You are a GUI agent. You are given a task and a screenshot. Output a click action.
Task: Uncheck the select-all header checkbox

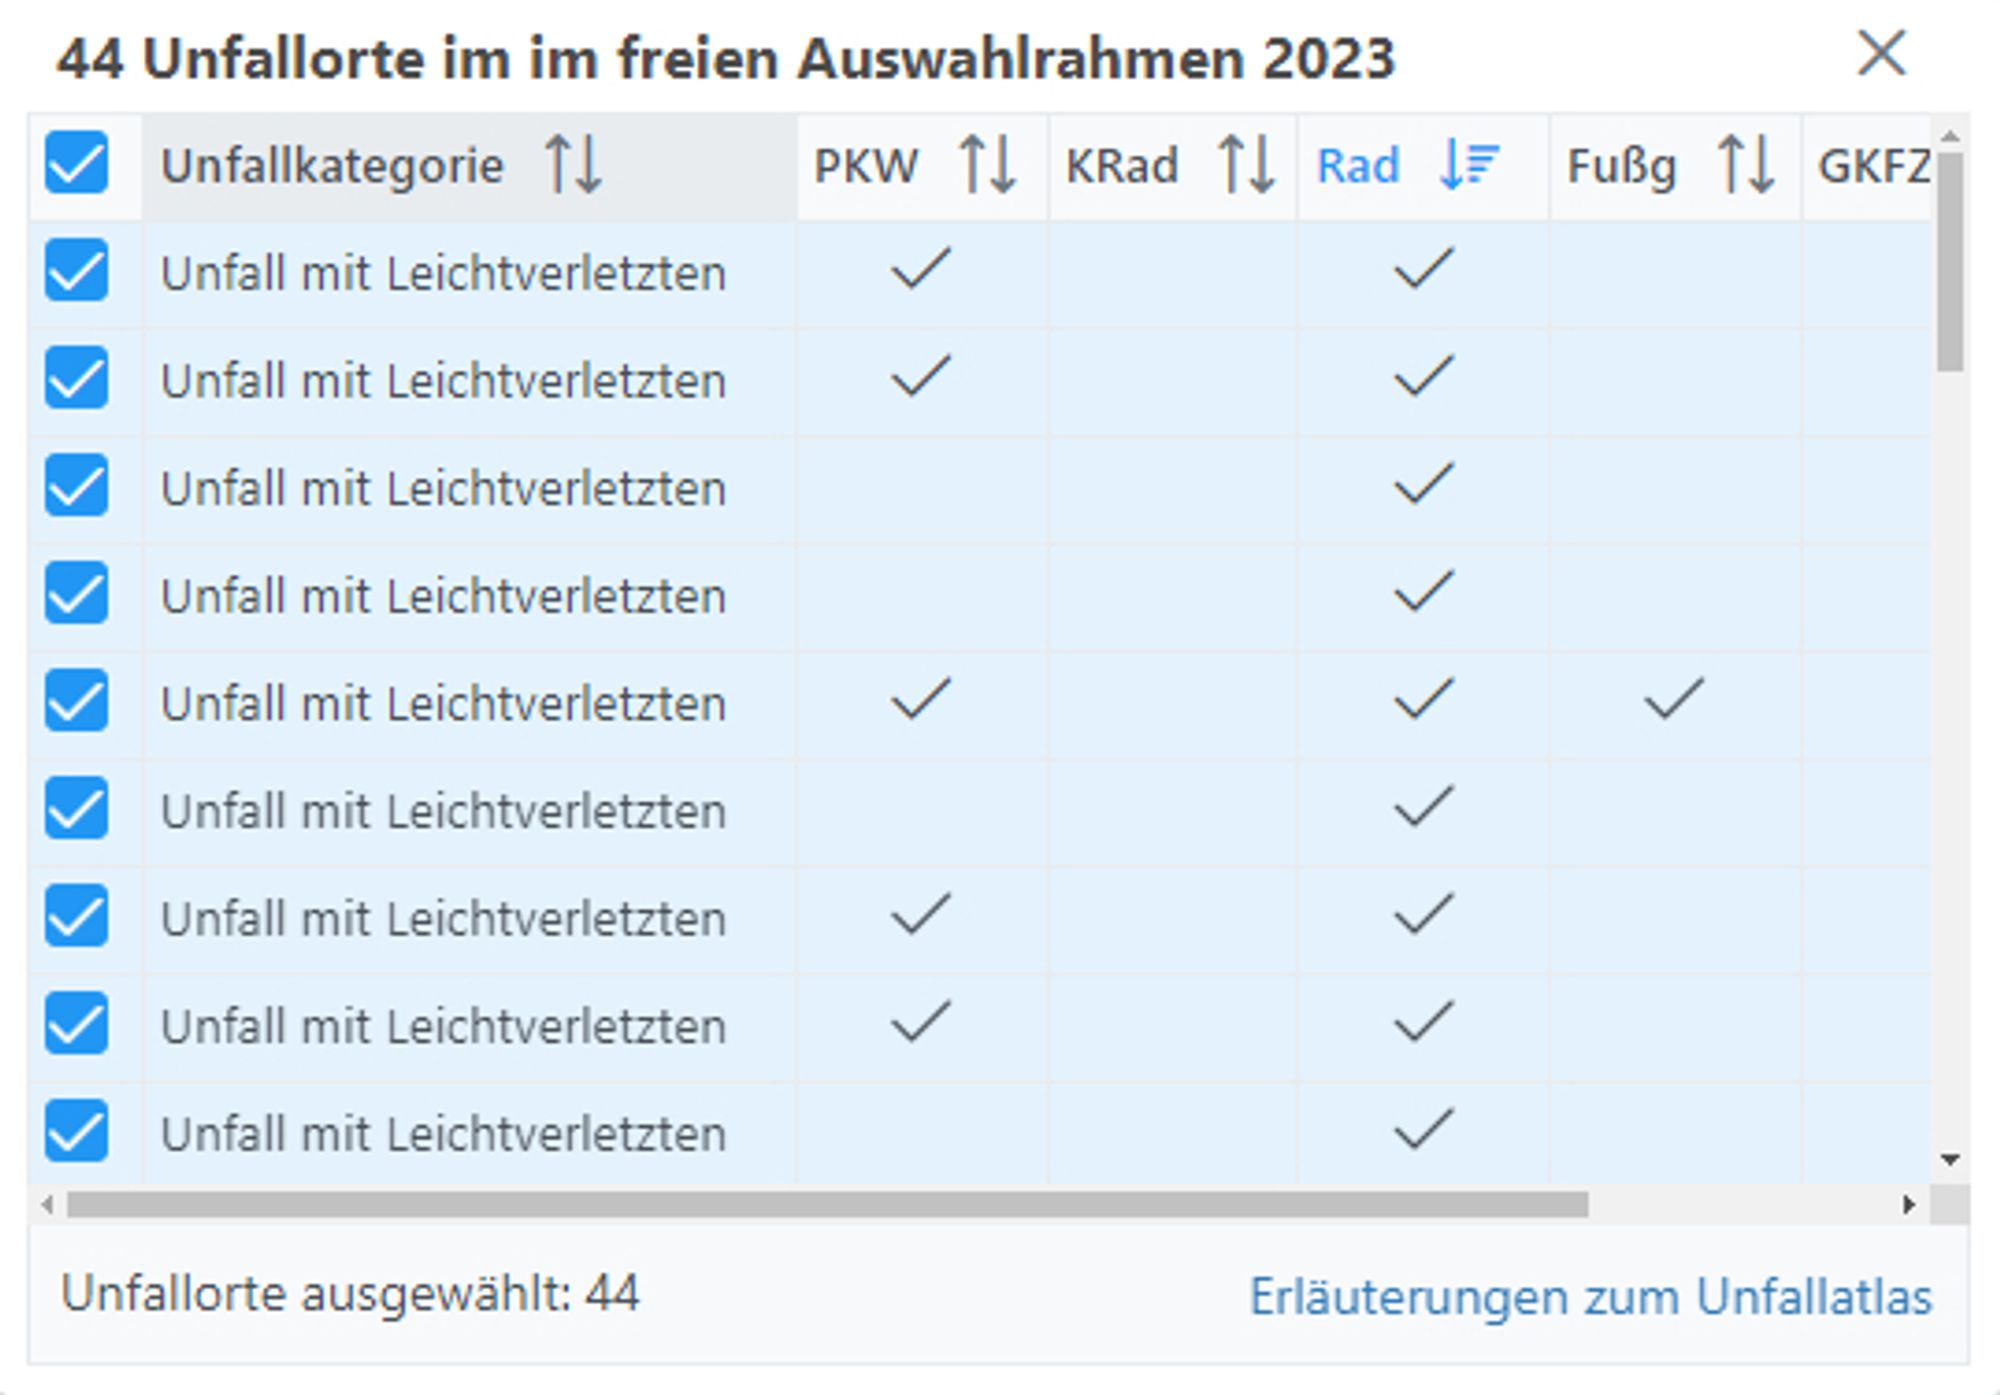[76, 162]
